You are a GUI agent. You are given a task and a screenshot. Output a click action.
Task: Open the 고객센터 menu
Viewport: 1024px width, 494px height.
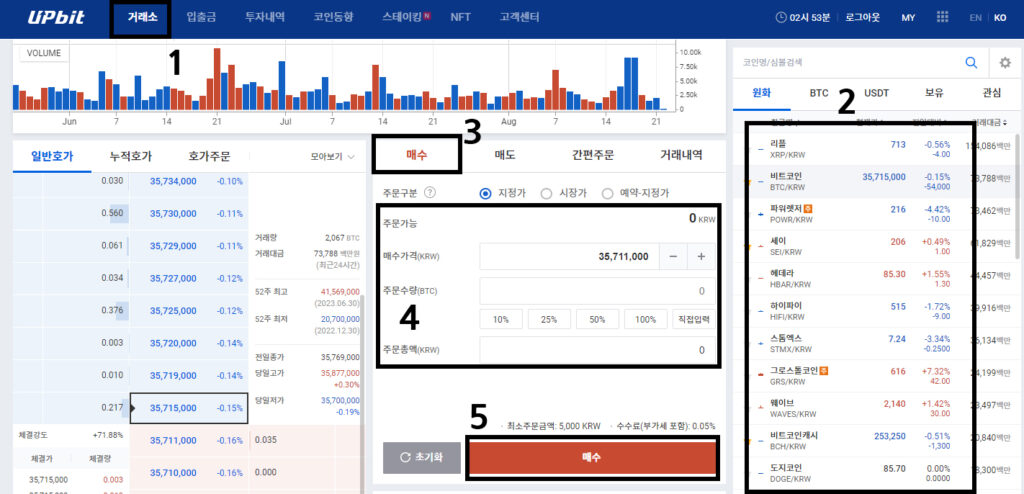point(520,18)
